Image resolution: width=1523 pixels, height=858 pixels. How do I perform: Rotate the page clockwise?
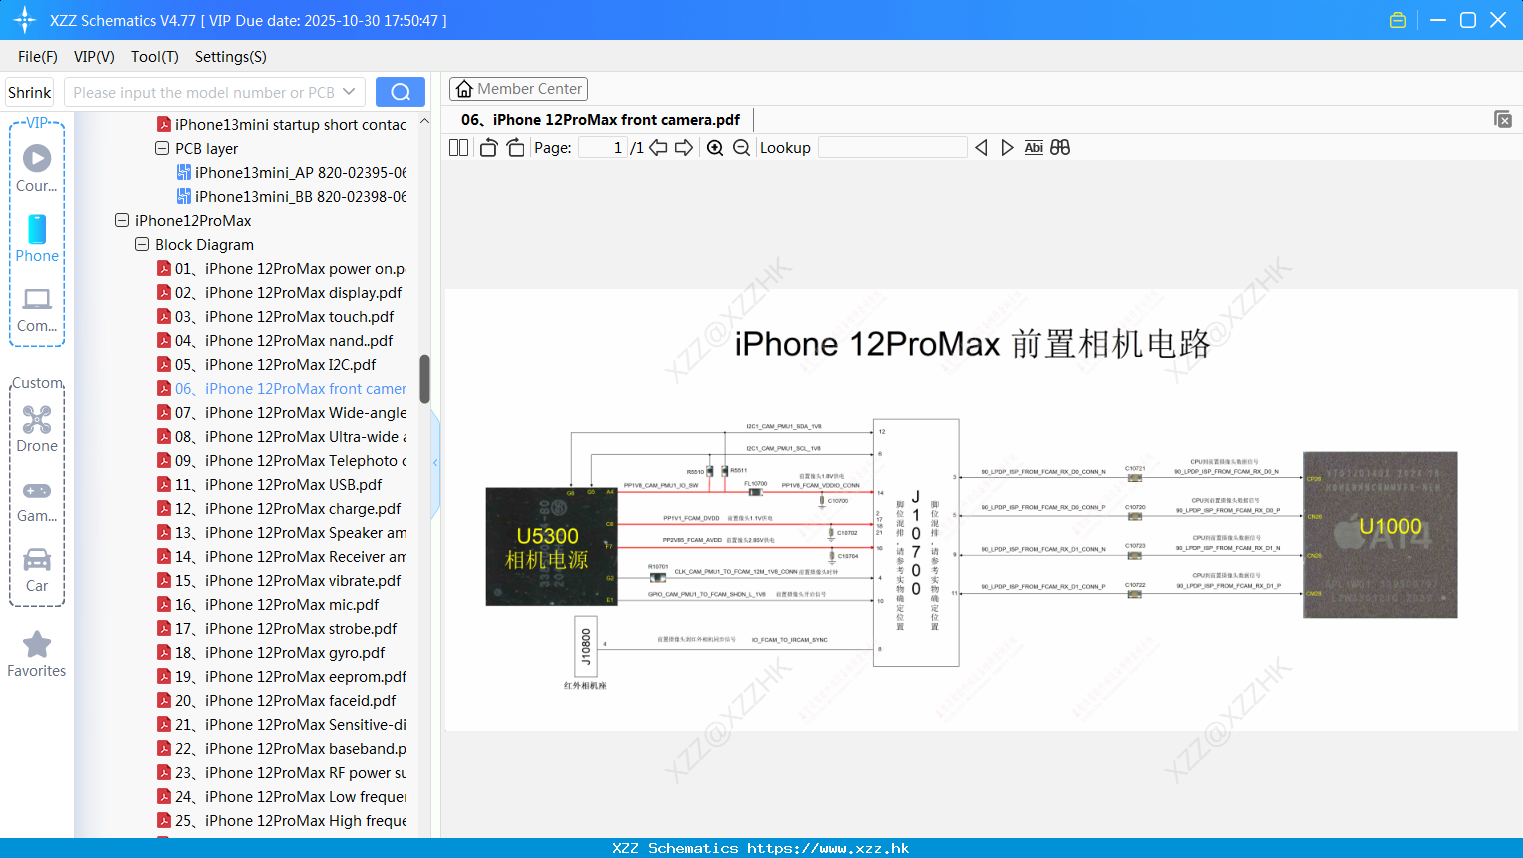point(515,147)
